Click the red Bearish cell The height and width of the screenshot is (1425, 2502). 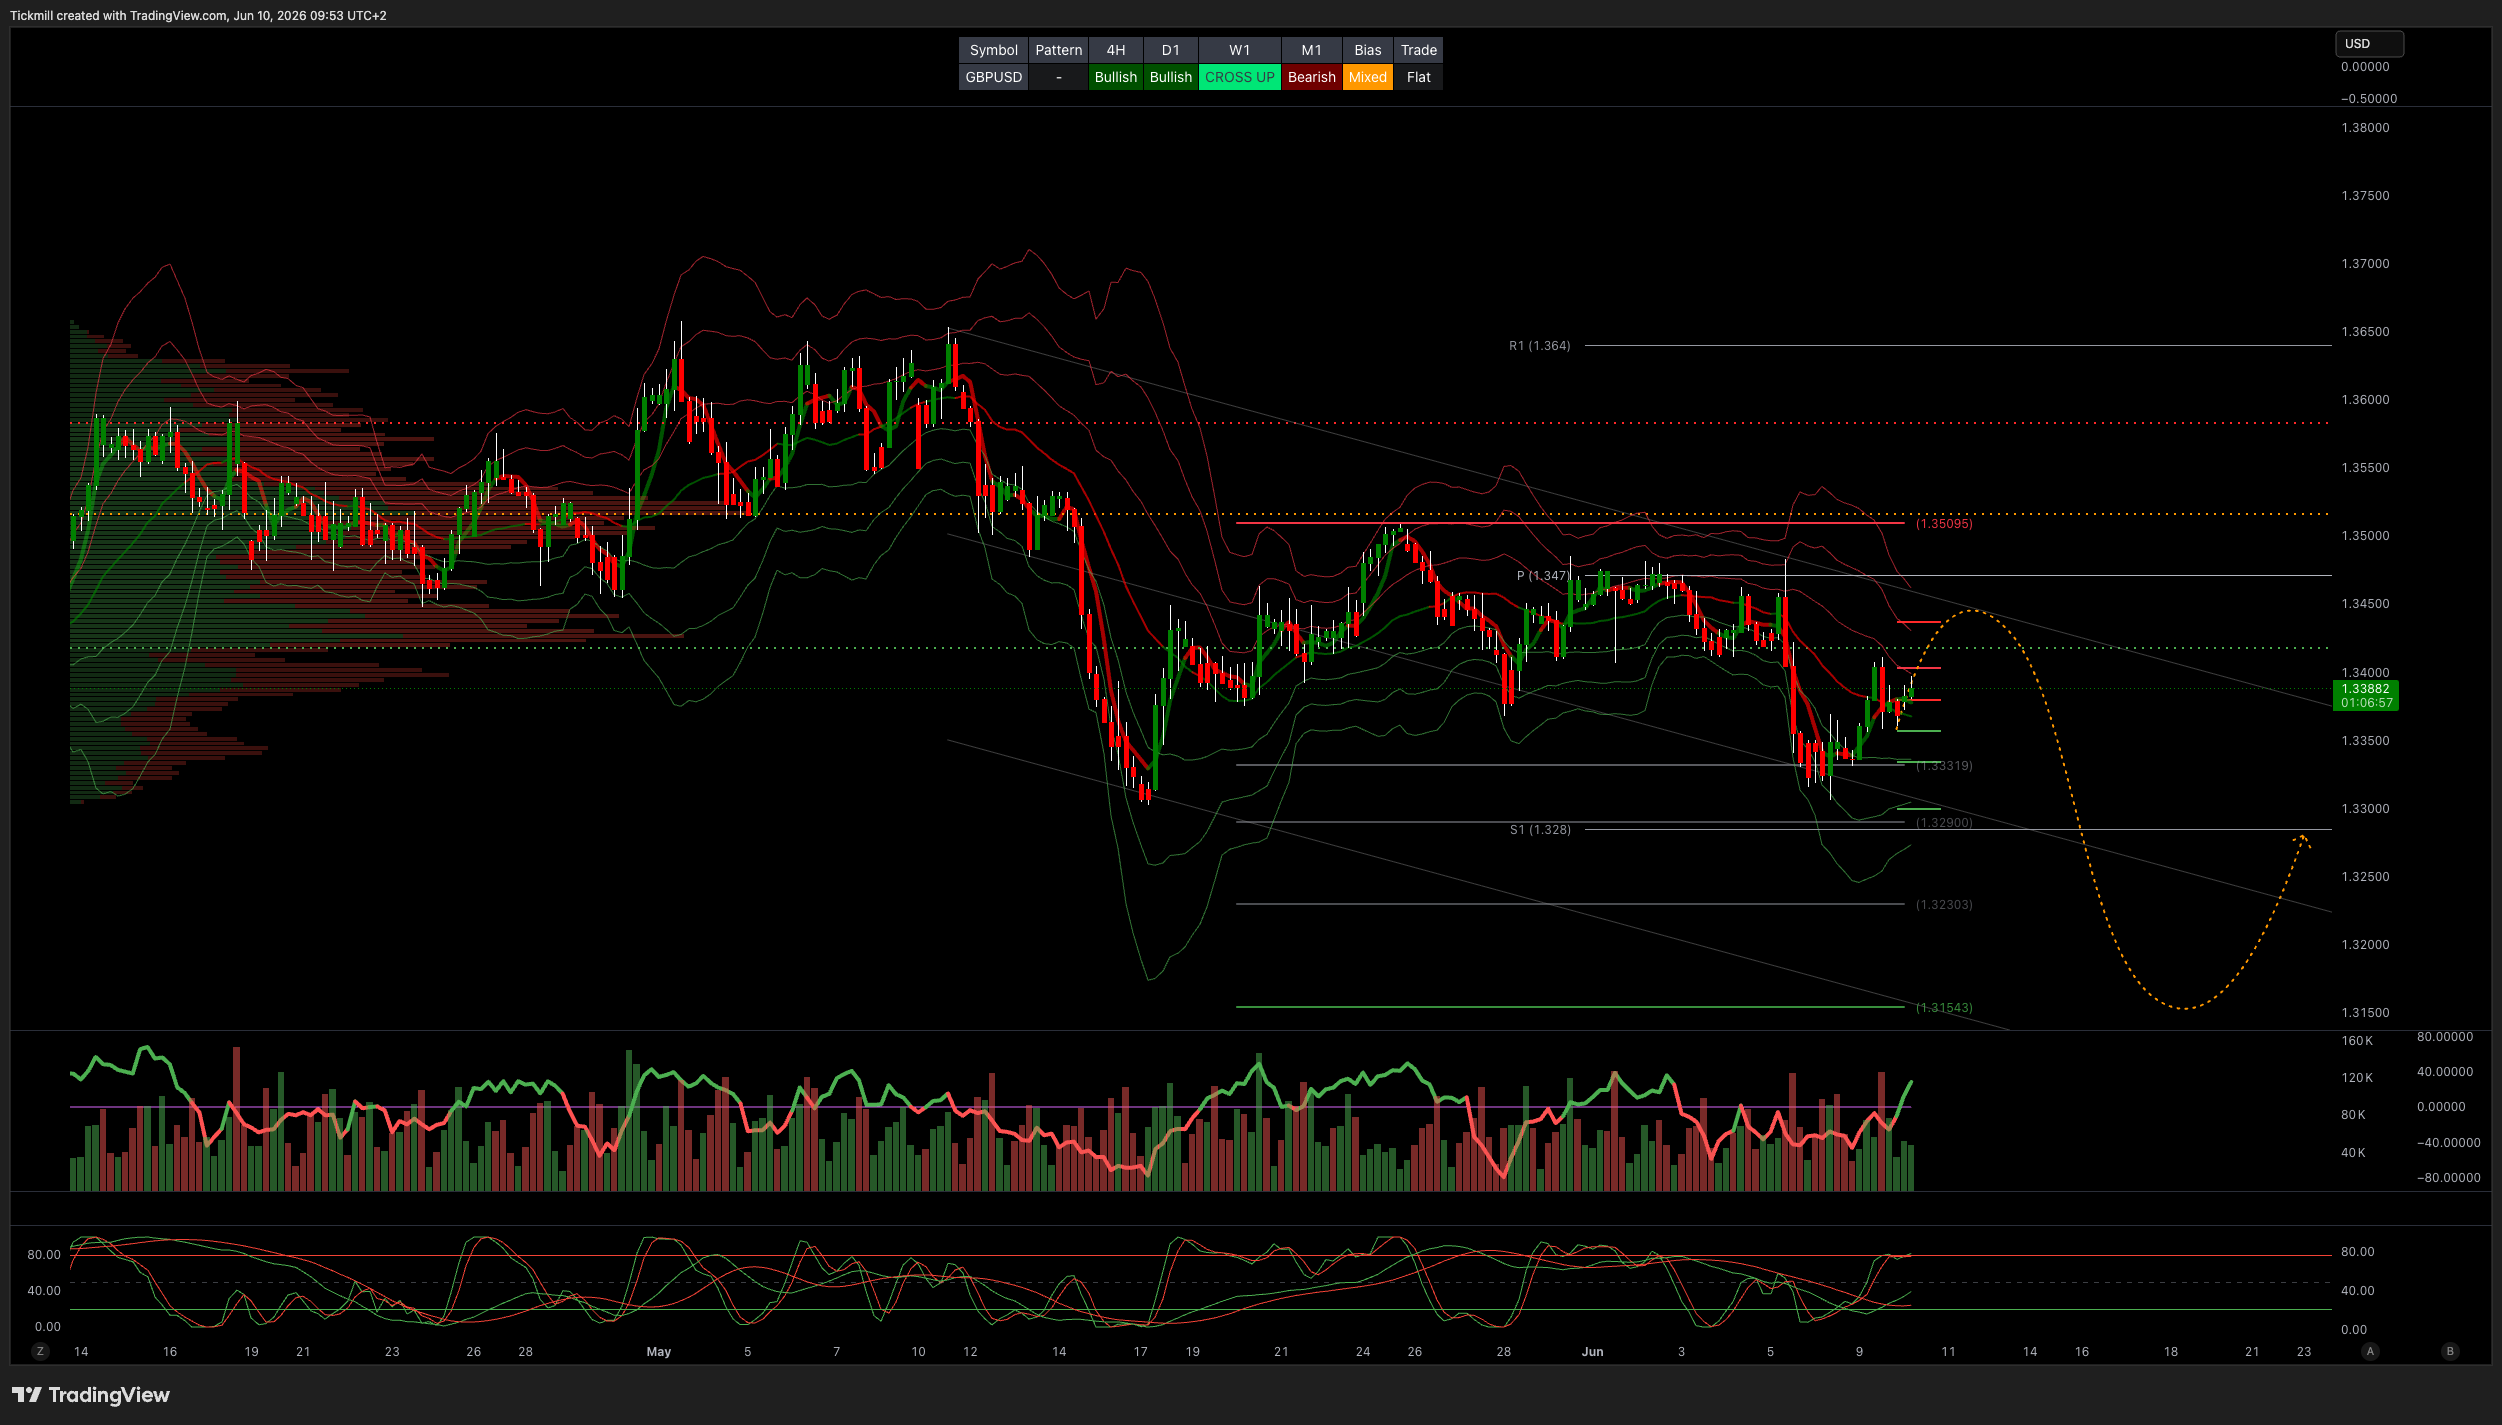pos(1311,77)
